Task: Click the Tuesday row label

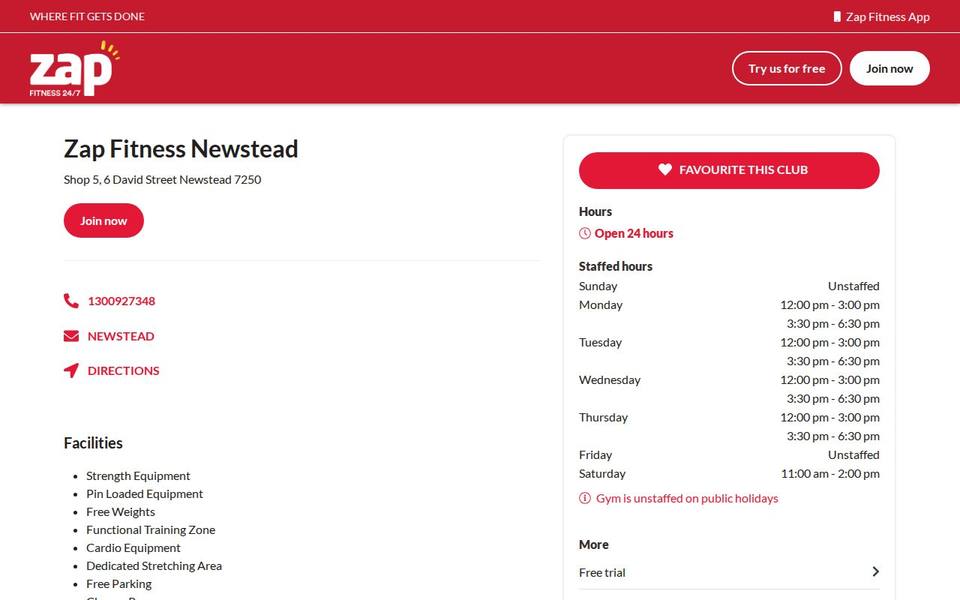Action: (600, 342)
